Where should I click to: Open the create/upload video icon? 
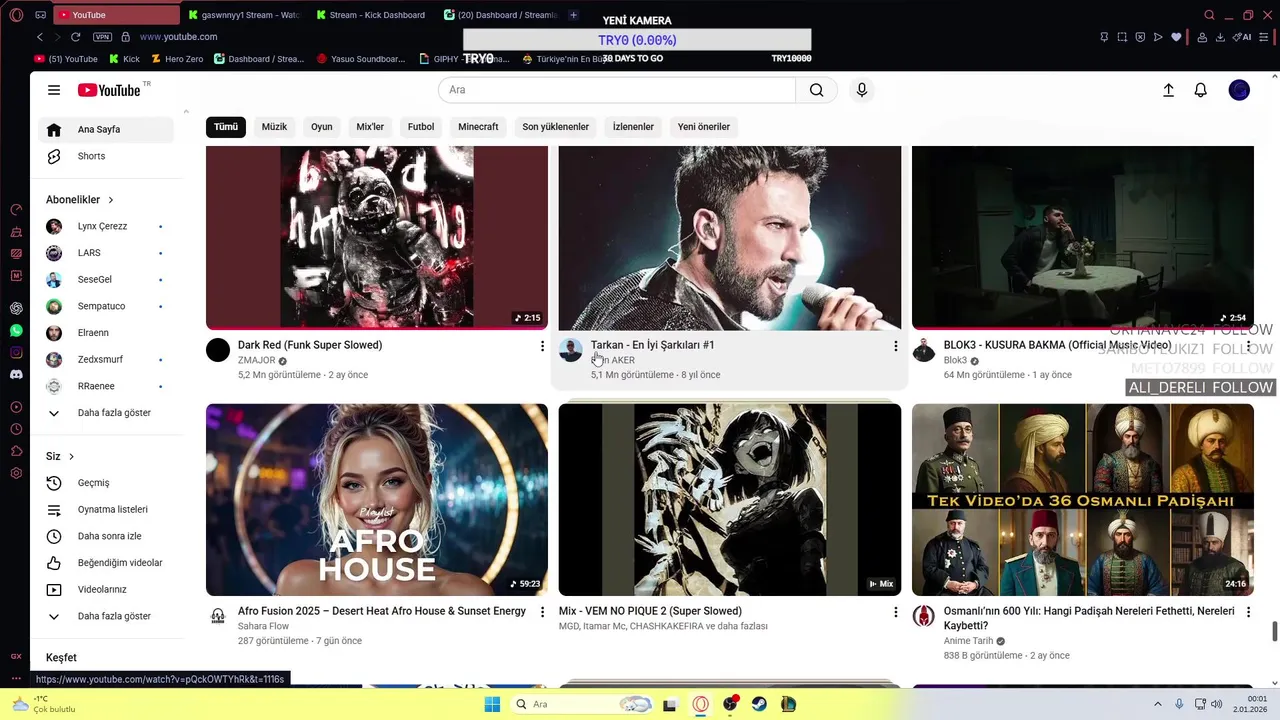coord(1168,90)
